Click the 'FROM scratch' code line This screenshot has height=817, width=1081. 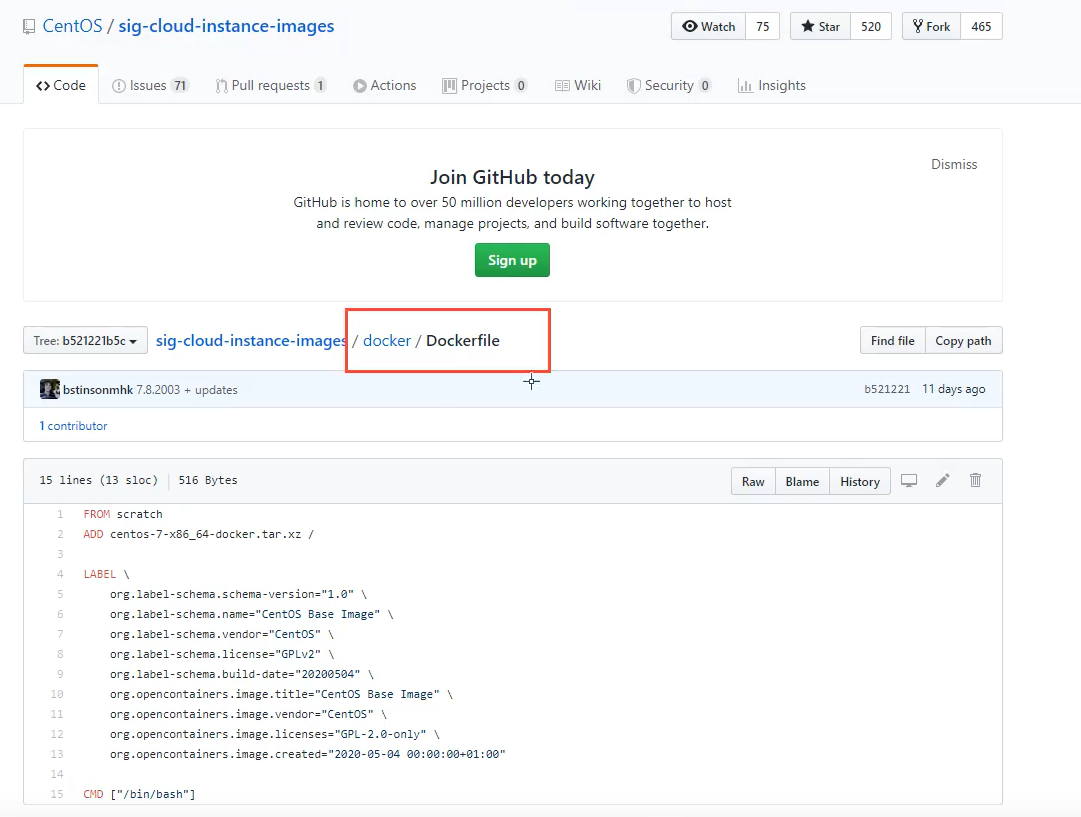pyautogui.click(x=123, y=514)
